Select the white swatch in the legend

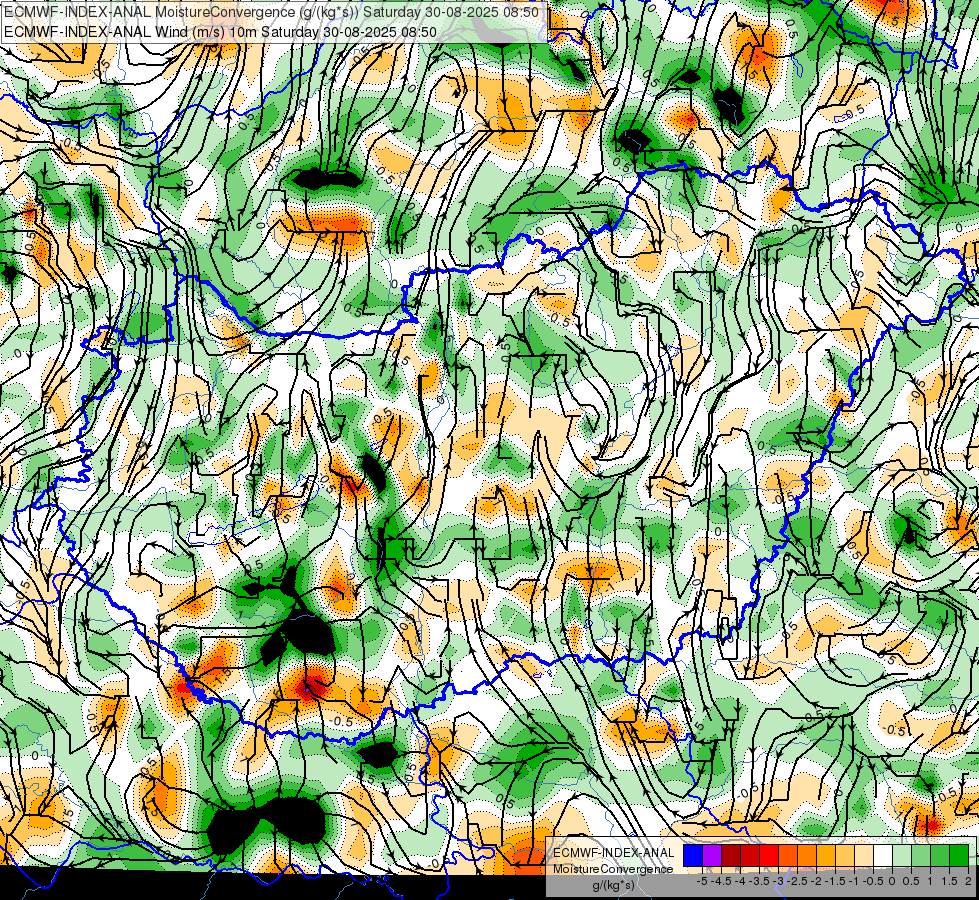click(x=883, y=855)
